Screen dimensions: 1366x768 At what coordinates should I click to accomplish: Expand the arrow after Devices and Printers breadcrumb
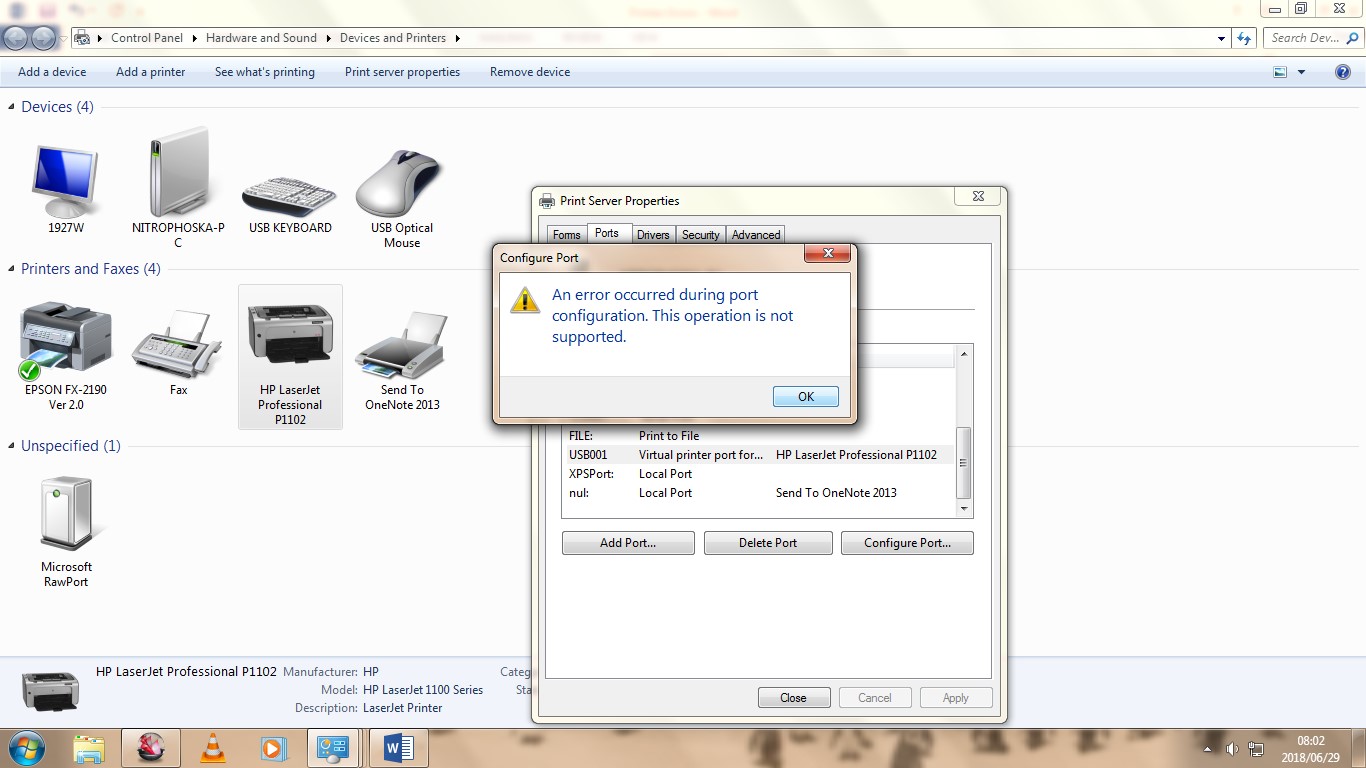coord(457,38)
